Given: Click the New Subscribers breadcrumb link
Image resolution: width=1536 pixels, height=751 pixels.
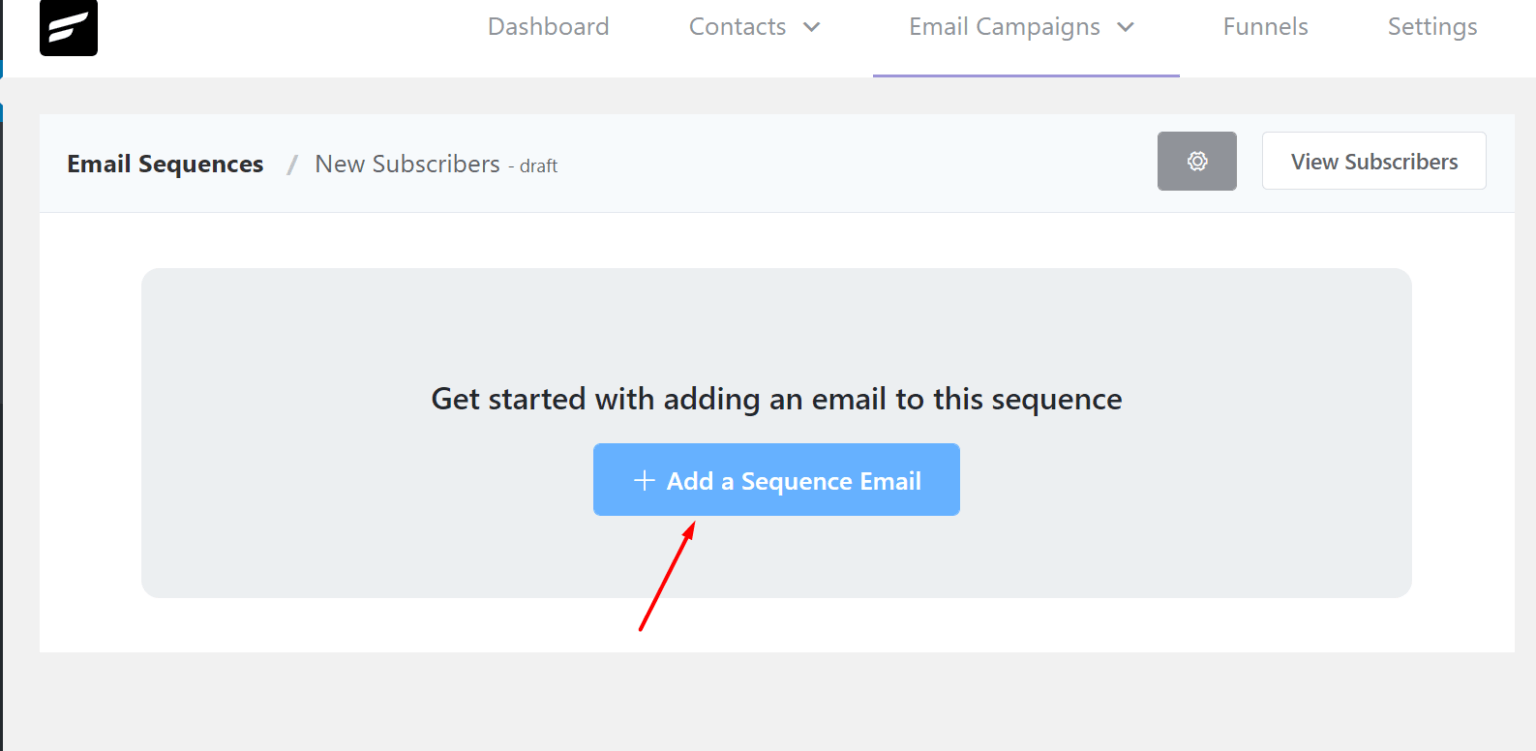Looking at the screenshot, I should (x=406, y=163).
